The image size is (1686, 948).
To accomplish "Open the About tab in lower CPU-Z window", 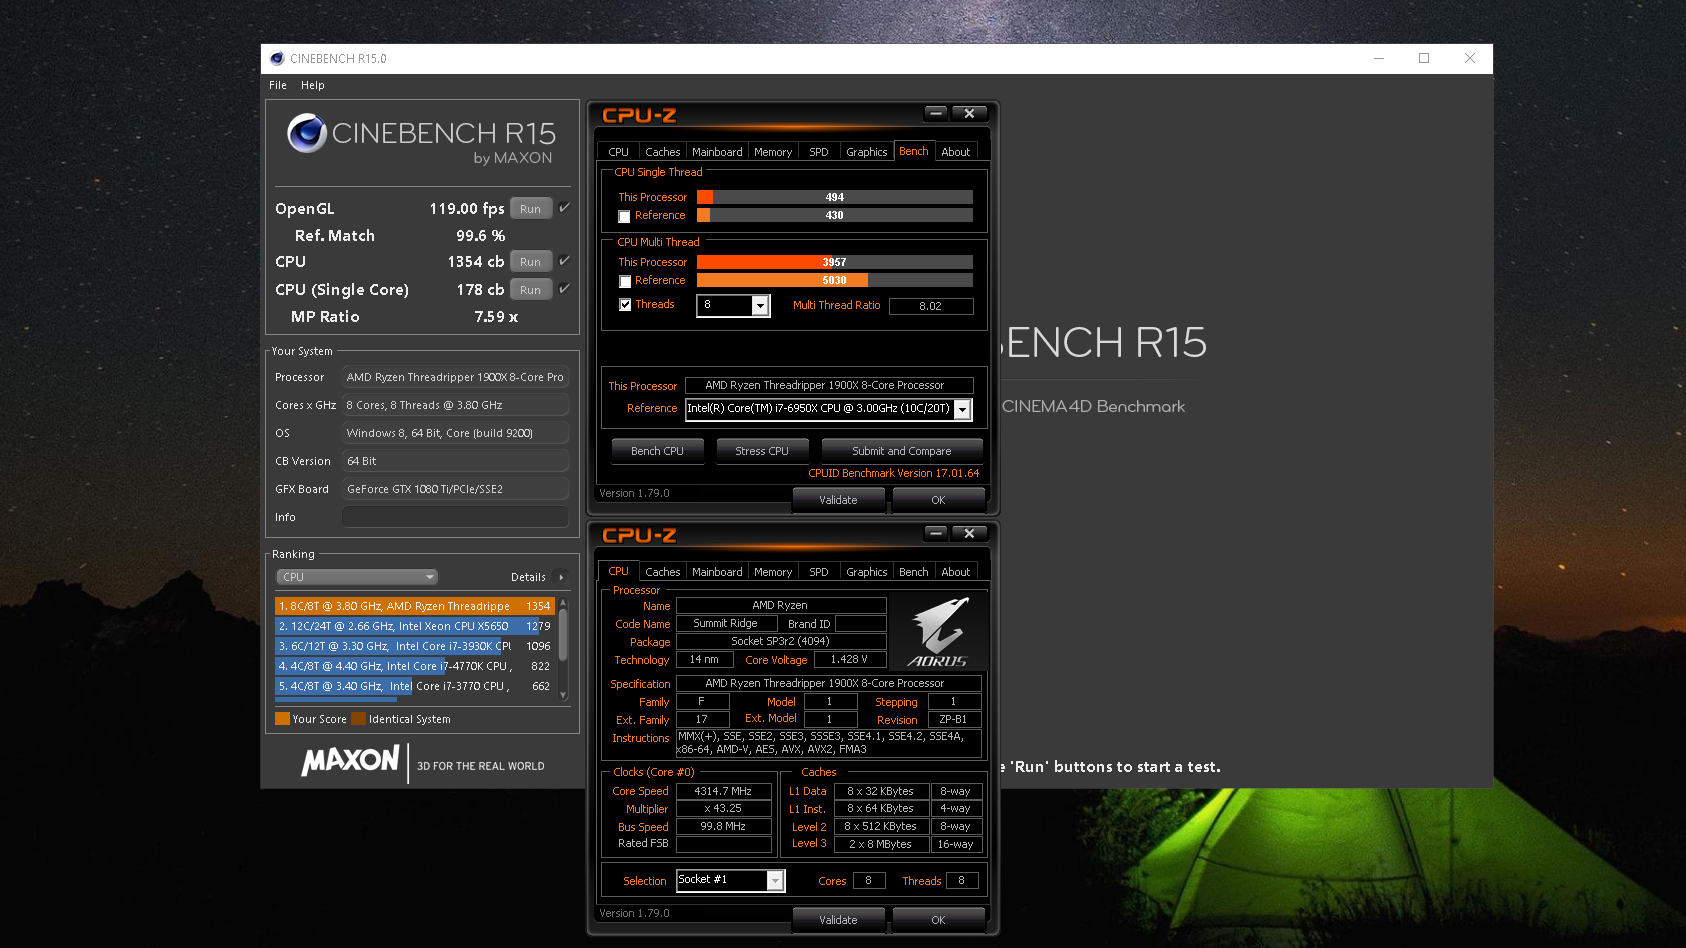I will tap(956, 572).
